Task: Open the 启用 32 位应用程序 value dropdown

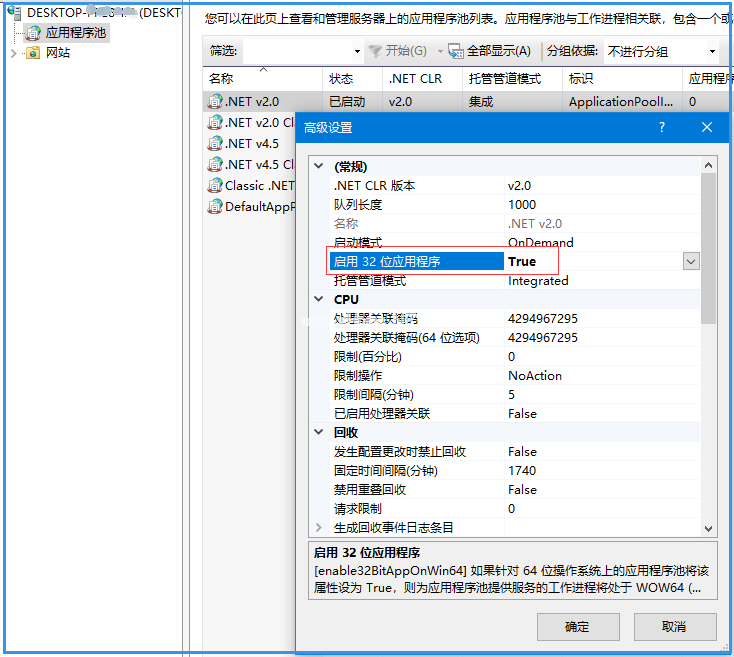Action: click(690, 261)
